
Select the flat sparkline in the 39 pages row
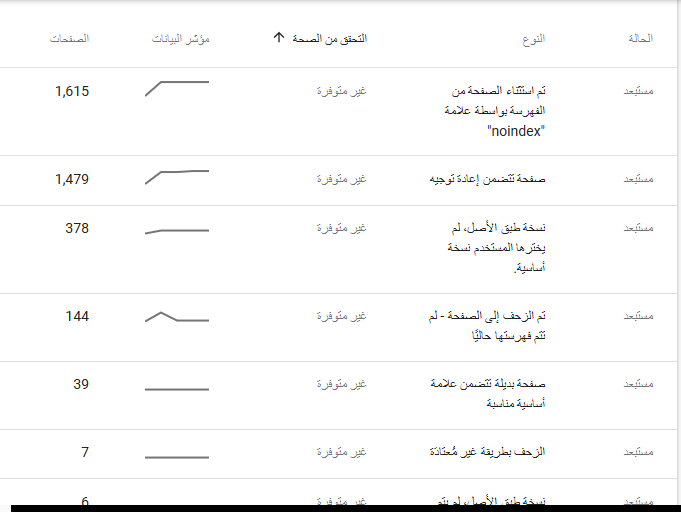coord(177,388)
